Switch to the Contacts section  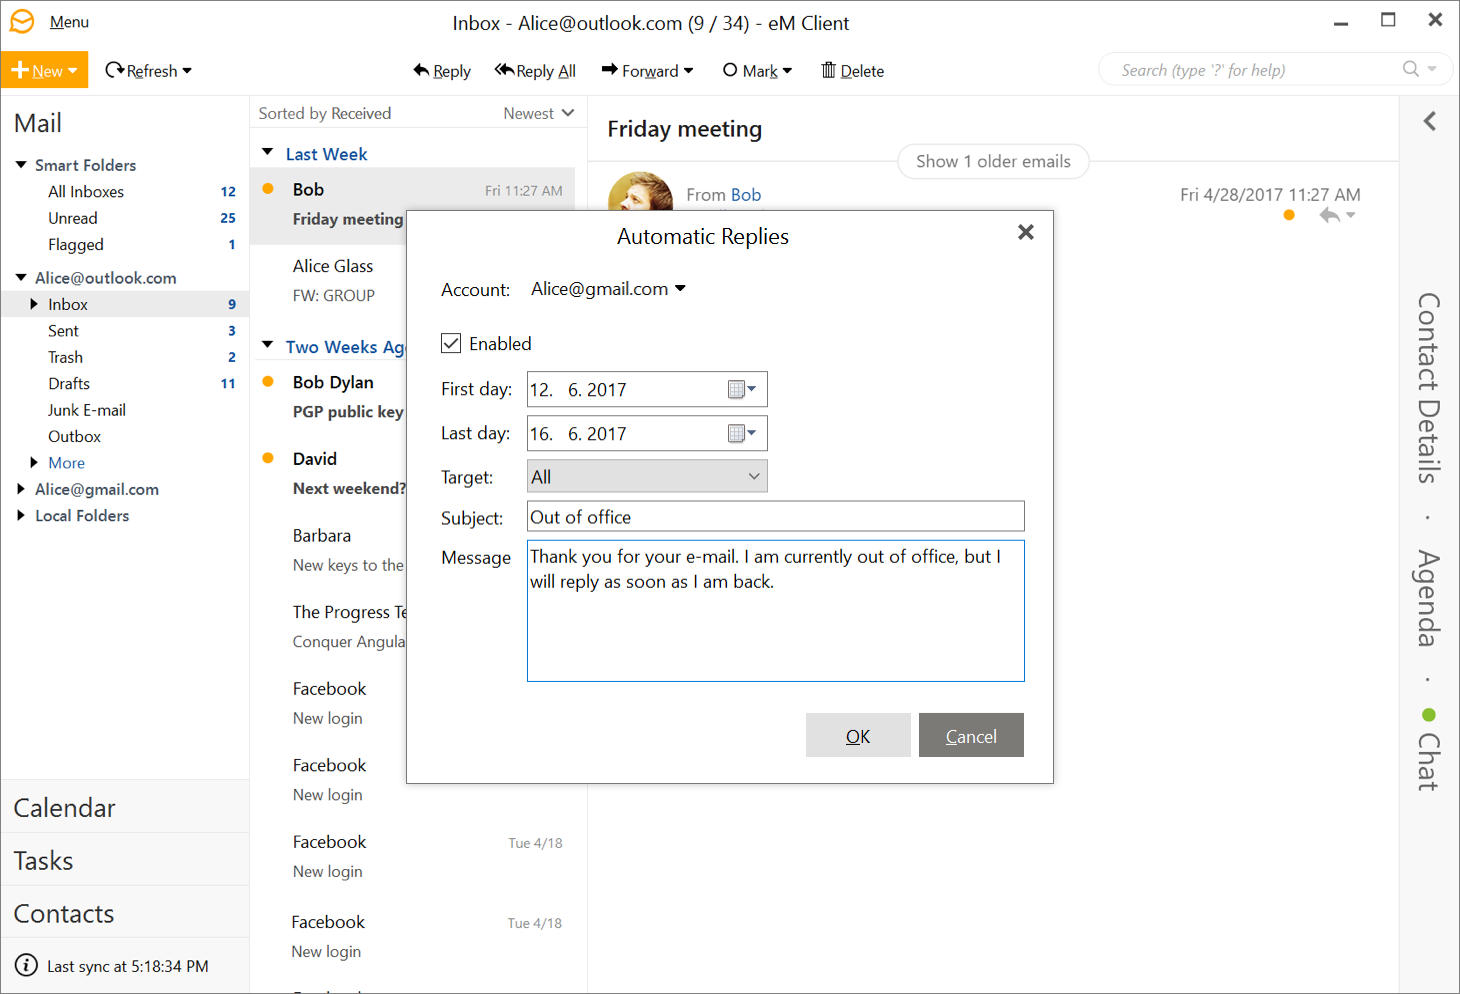(124, 913)
